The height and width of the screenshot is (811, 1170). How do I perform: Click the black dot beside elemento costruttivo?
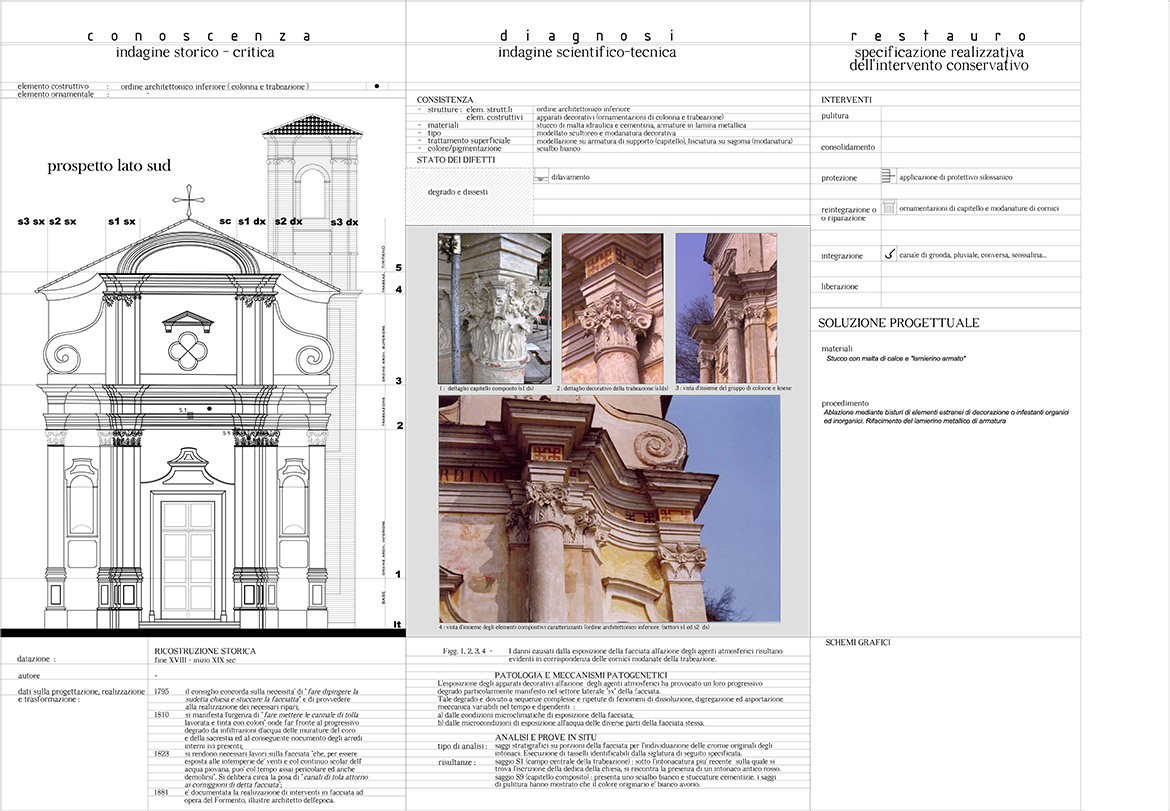tap(376, 87)
